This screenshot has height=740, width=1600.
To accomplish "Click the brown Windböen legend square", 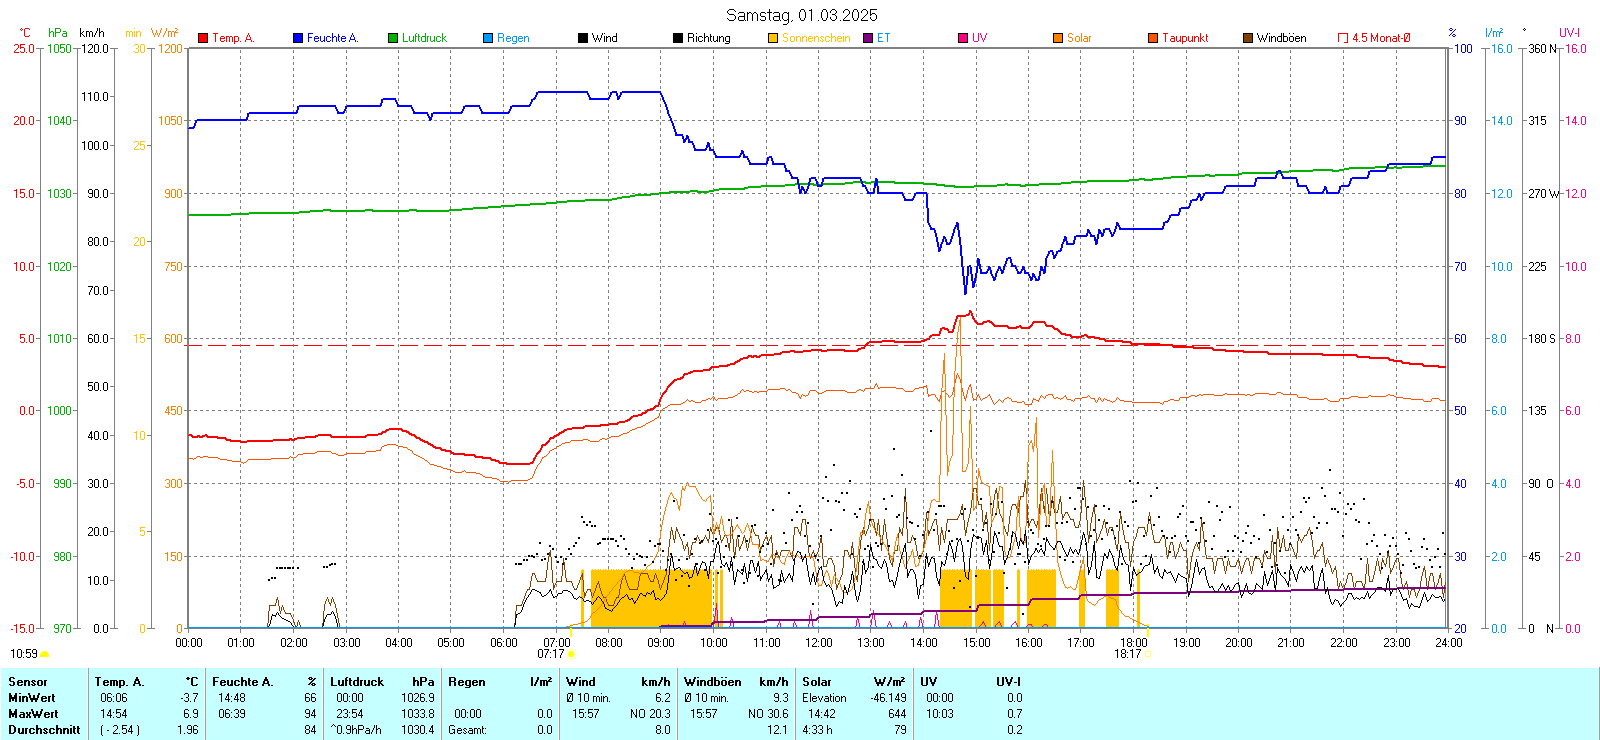I will point(1248,38).
